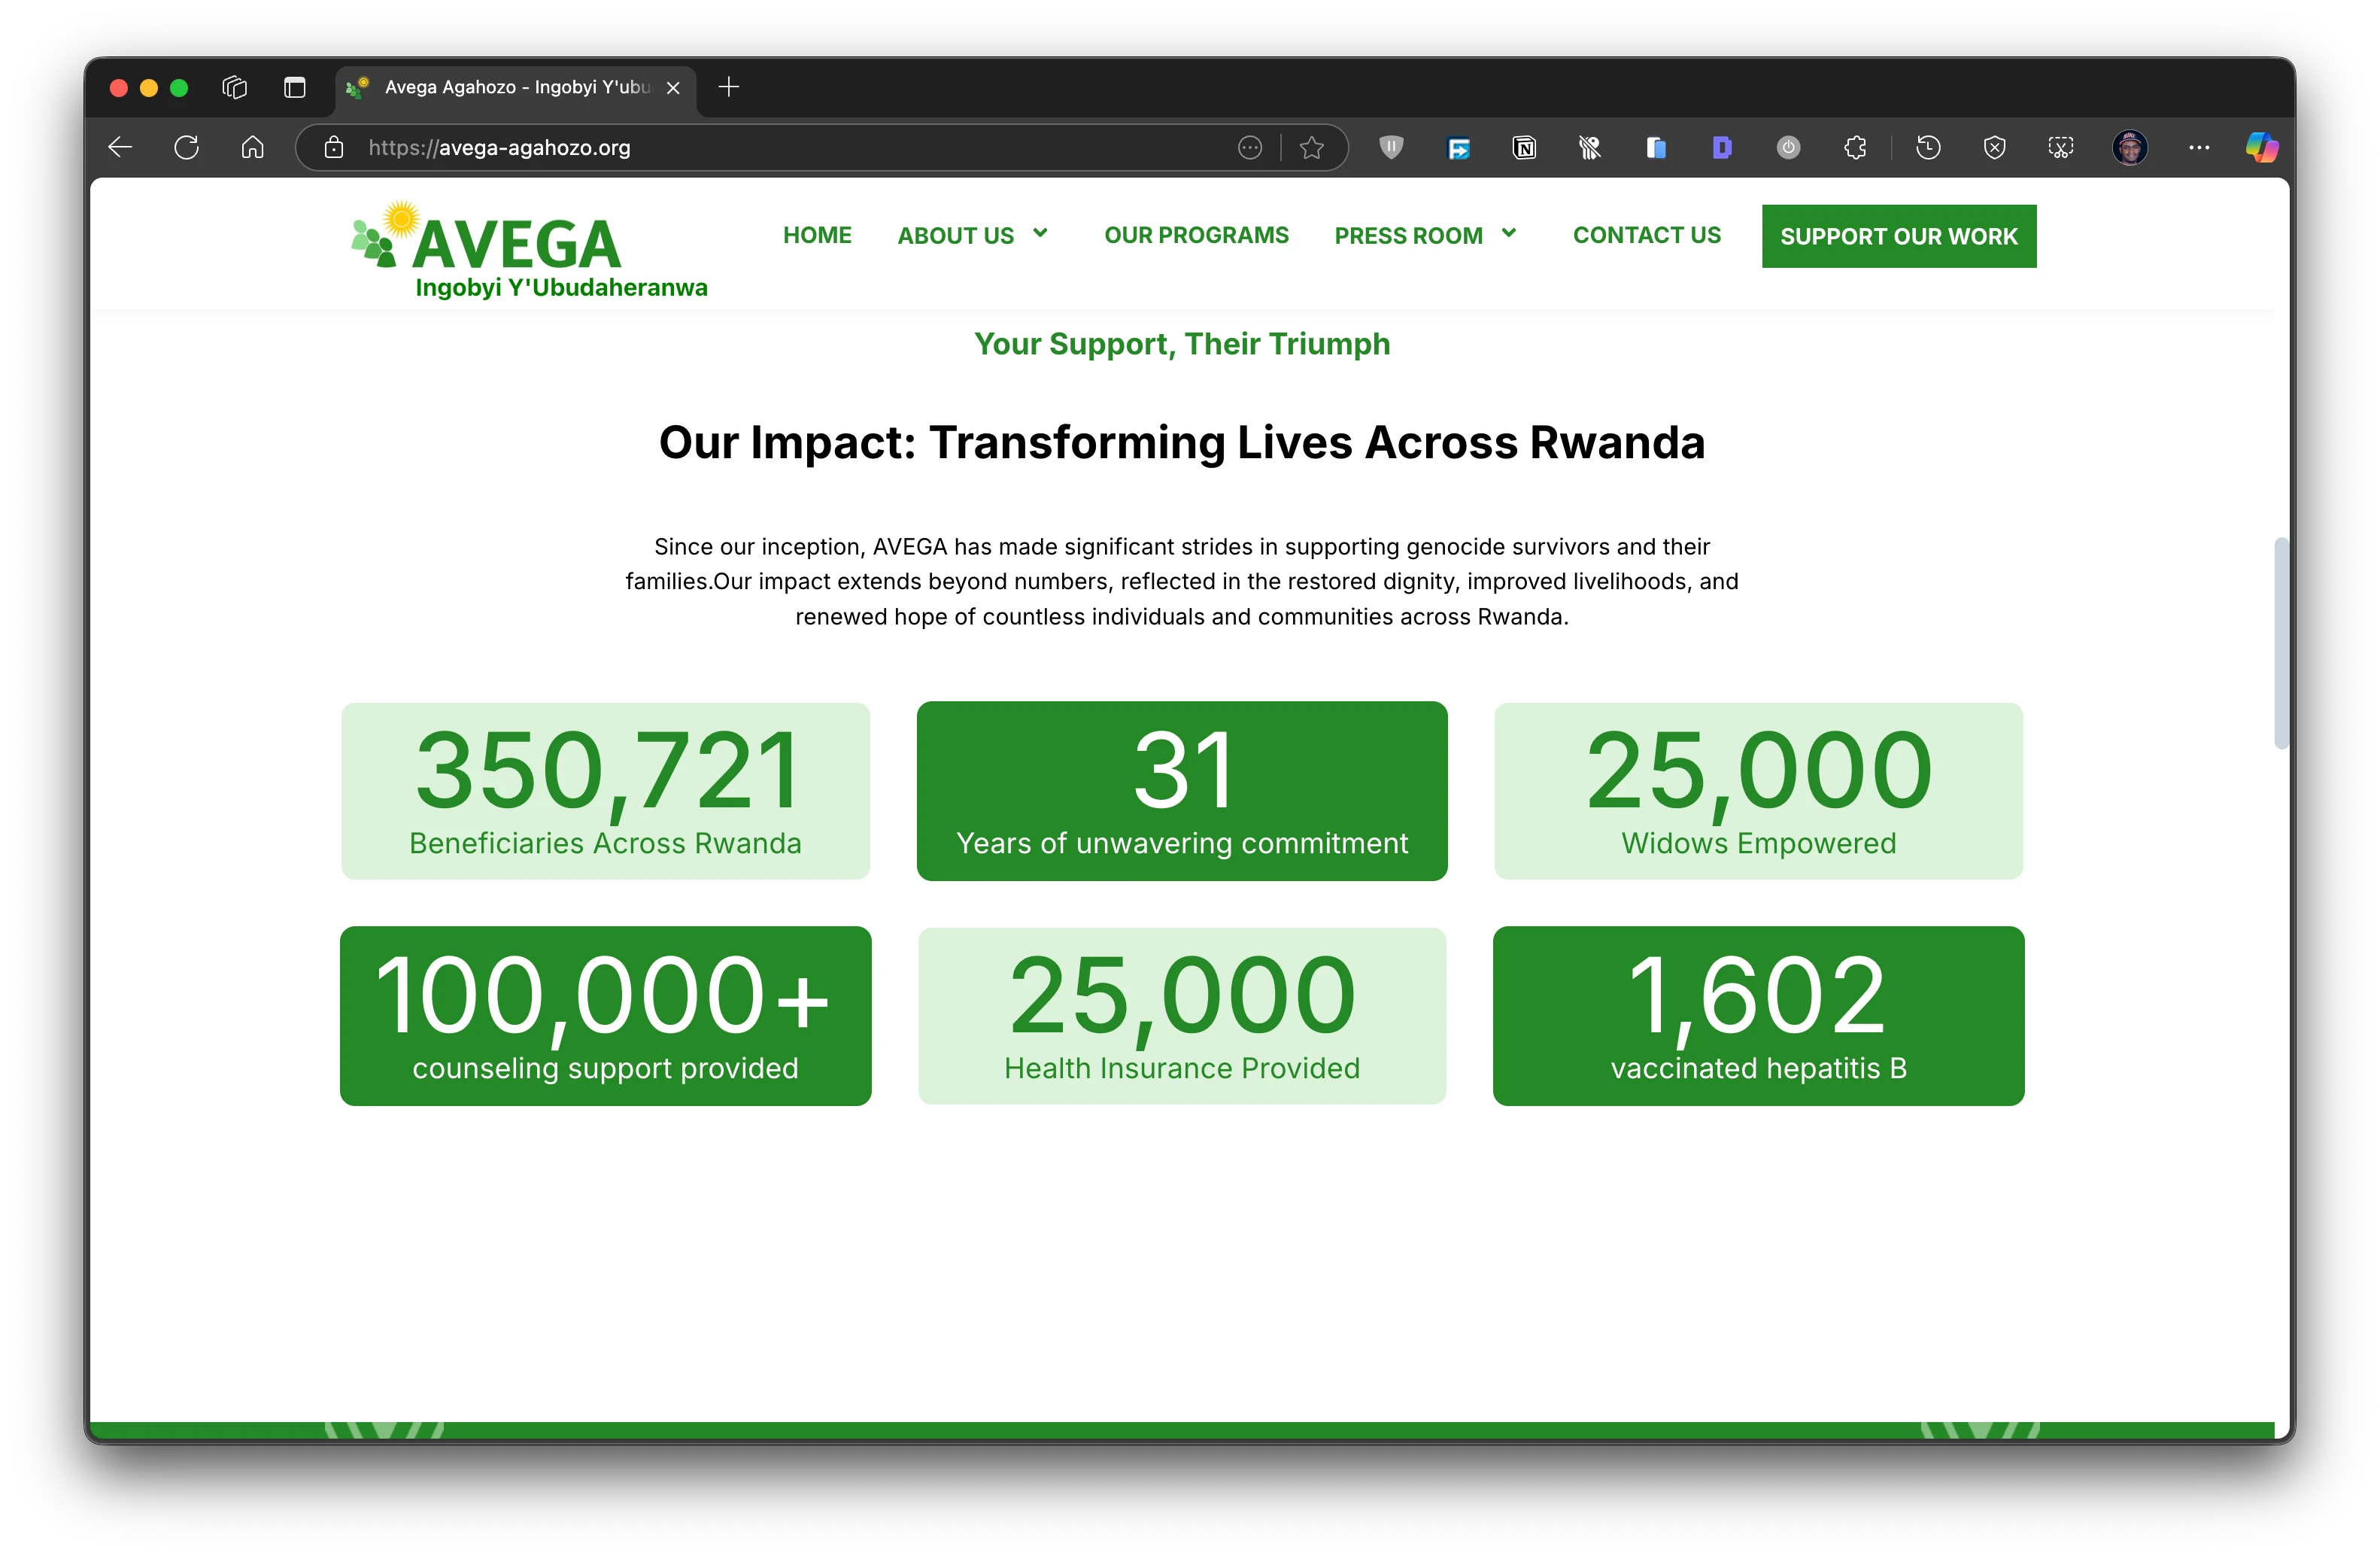This screenshot has width=2380, height=1556.
Task: Open the Notion extension
Action: coord(1524,147)
